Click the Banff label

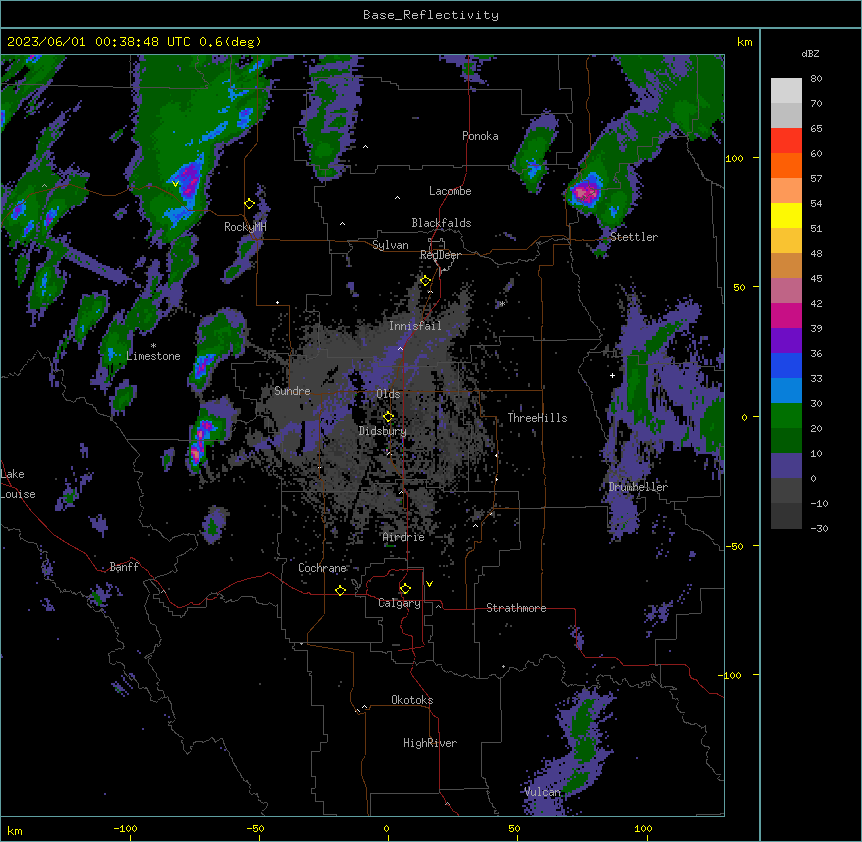coord(124,567)
